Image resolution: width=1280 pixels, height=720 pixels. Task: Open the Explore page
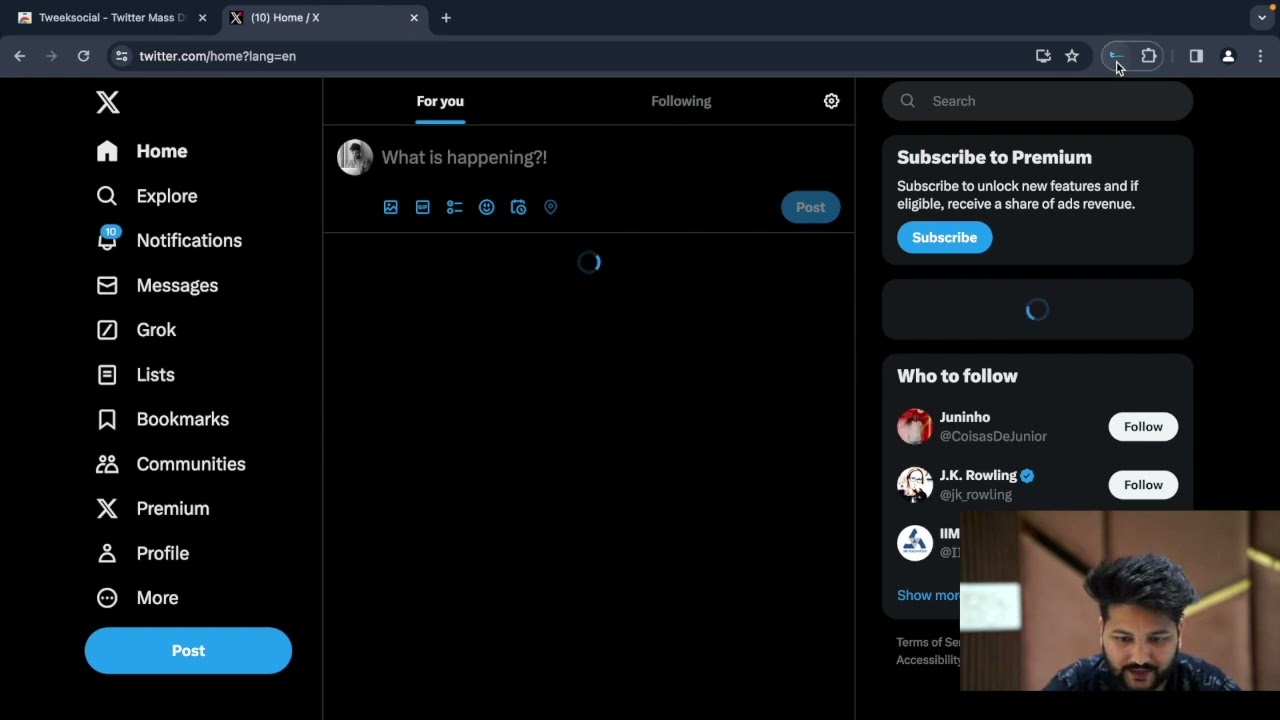[x=147, y=196]
